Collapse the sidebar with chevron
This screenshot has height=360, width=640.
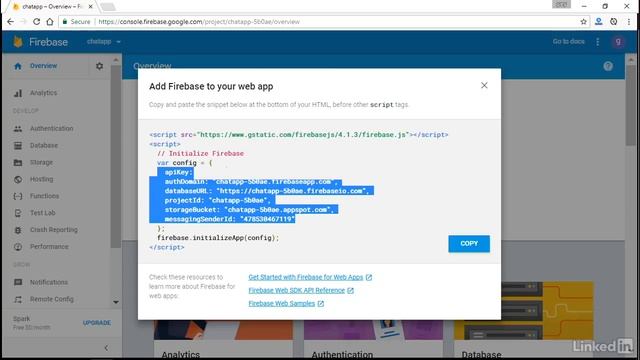(106, 348)
